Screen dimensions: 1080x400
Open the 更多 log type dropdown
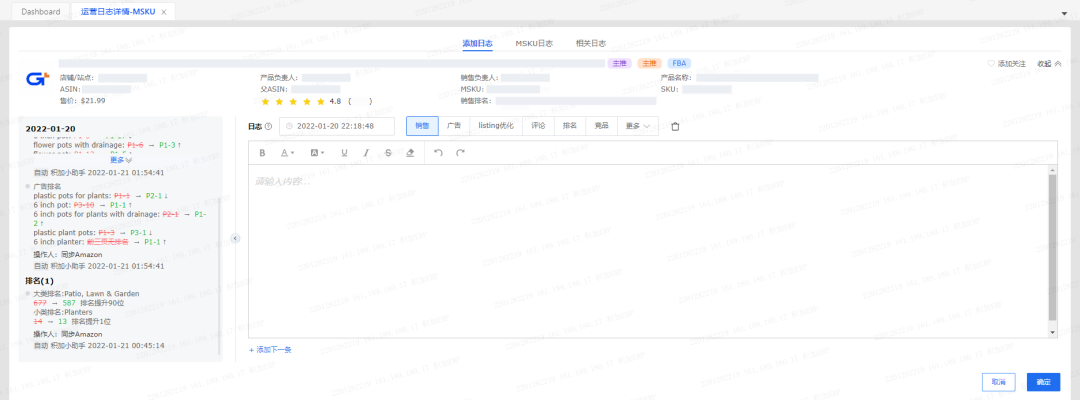pos(639,126)
